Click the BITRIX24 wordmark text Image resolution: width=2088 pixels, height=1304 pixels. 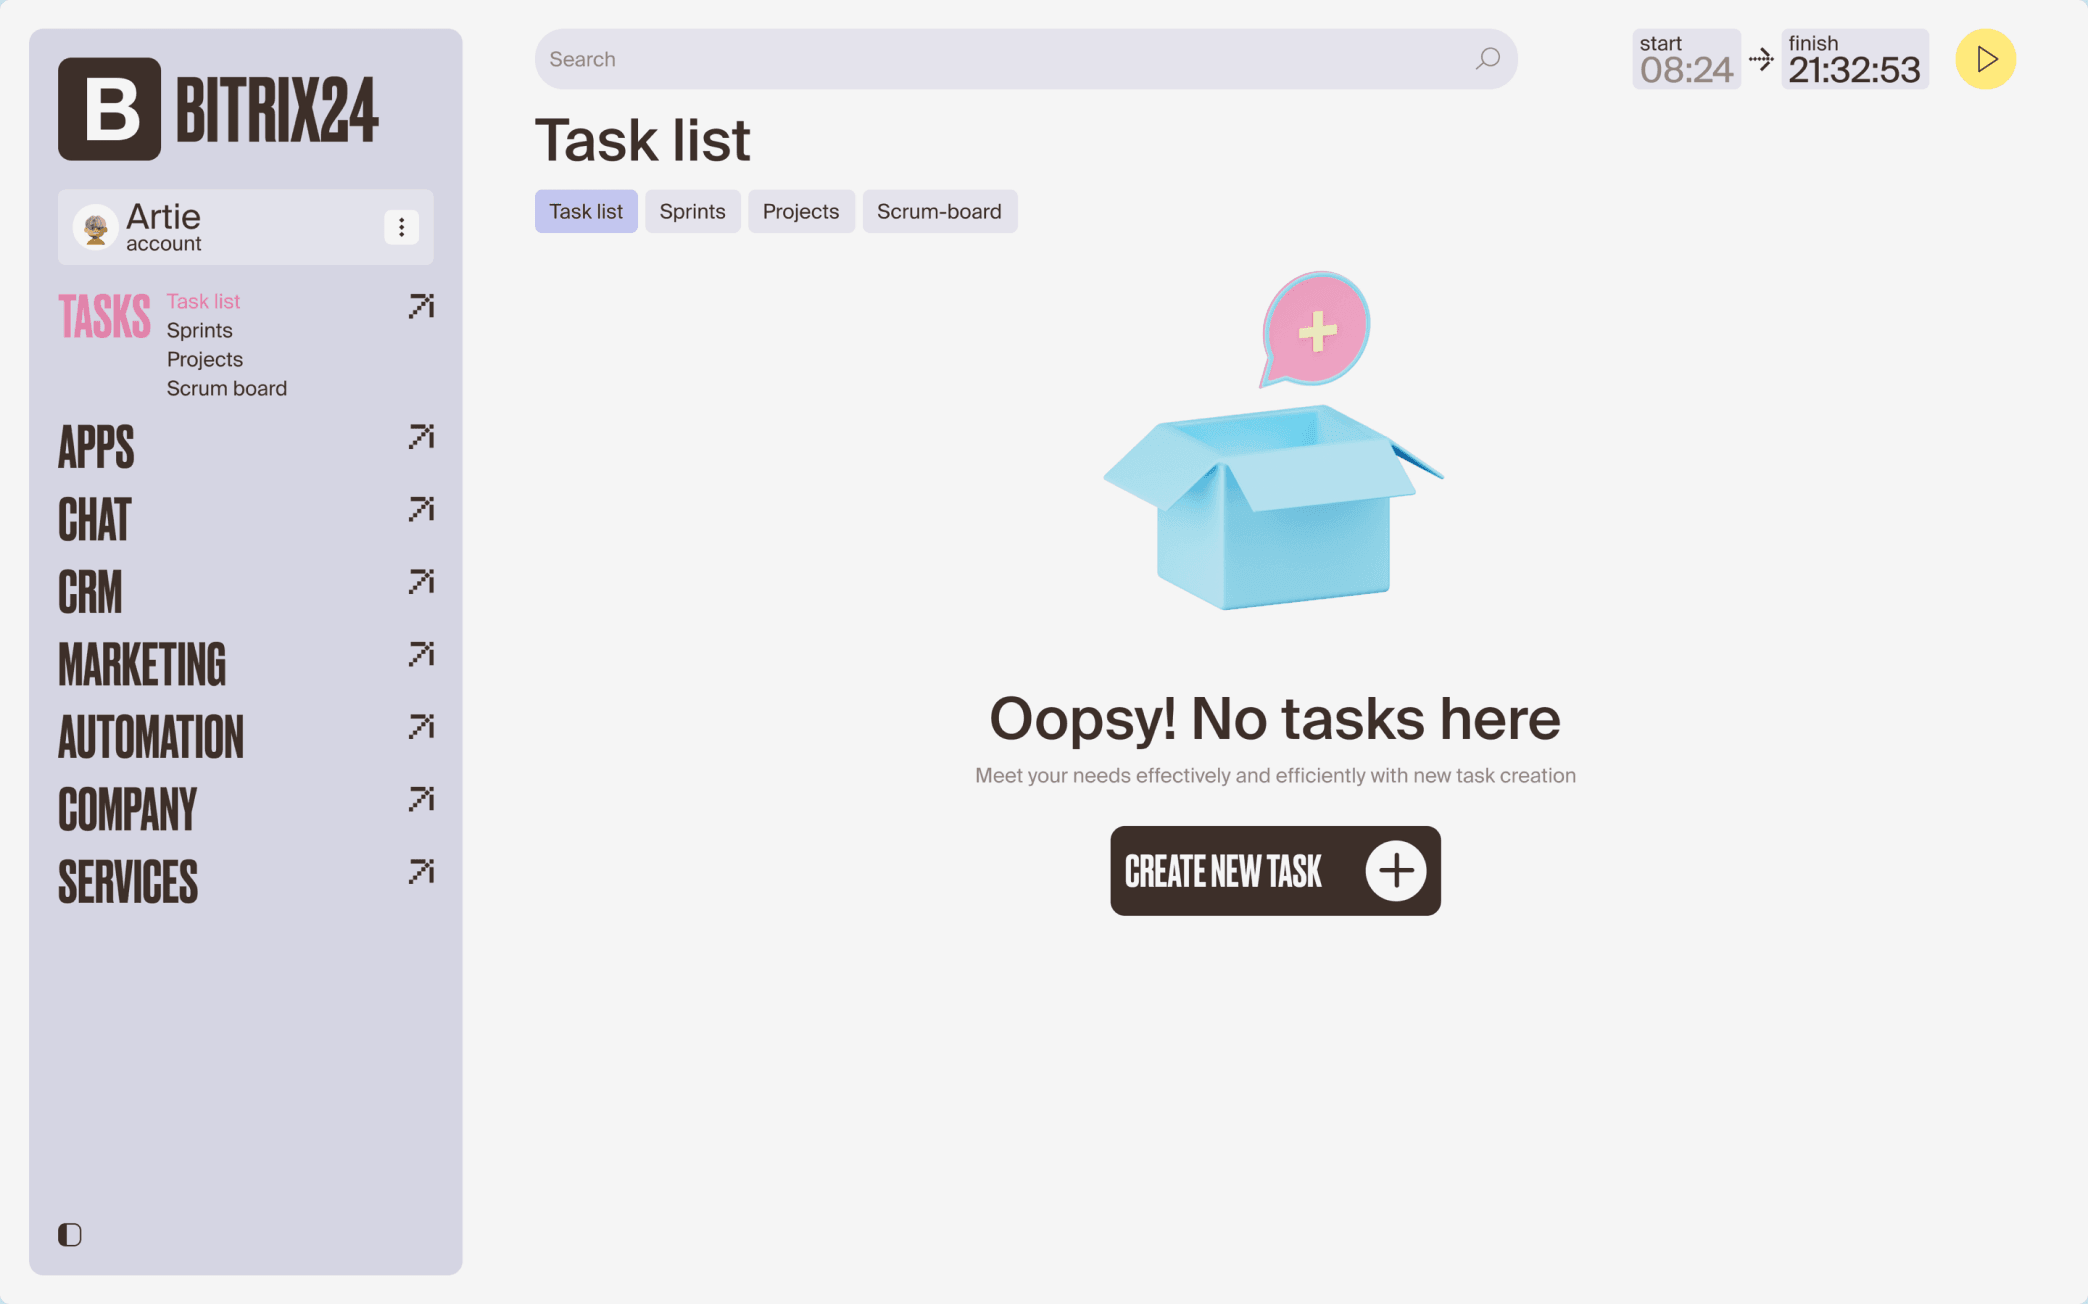pyautogui.click(x=277, y=109)
